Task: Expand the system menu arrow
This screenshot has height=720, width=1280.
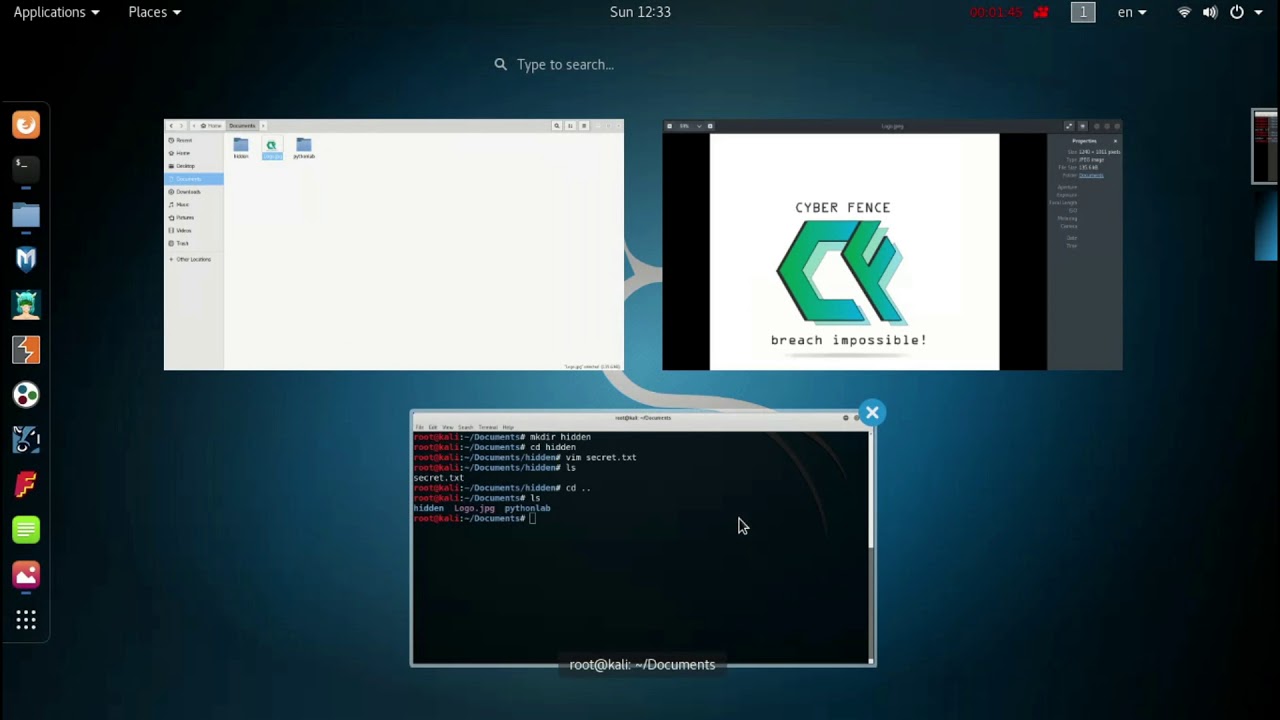Action: pos(1260,12)
